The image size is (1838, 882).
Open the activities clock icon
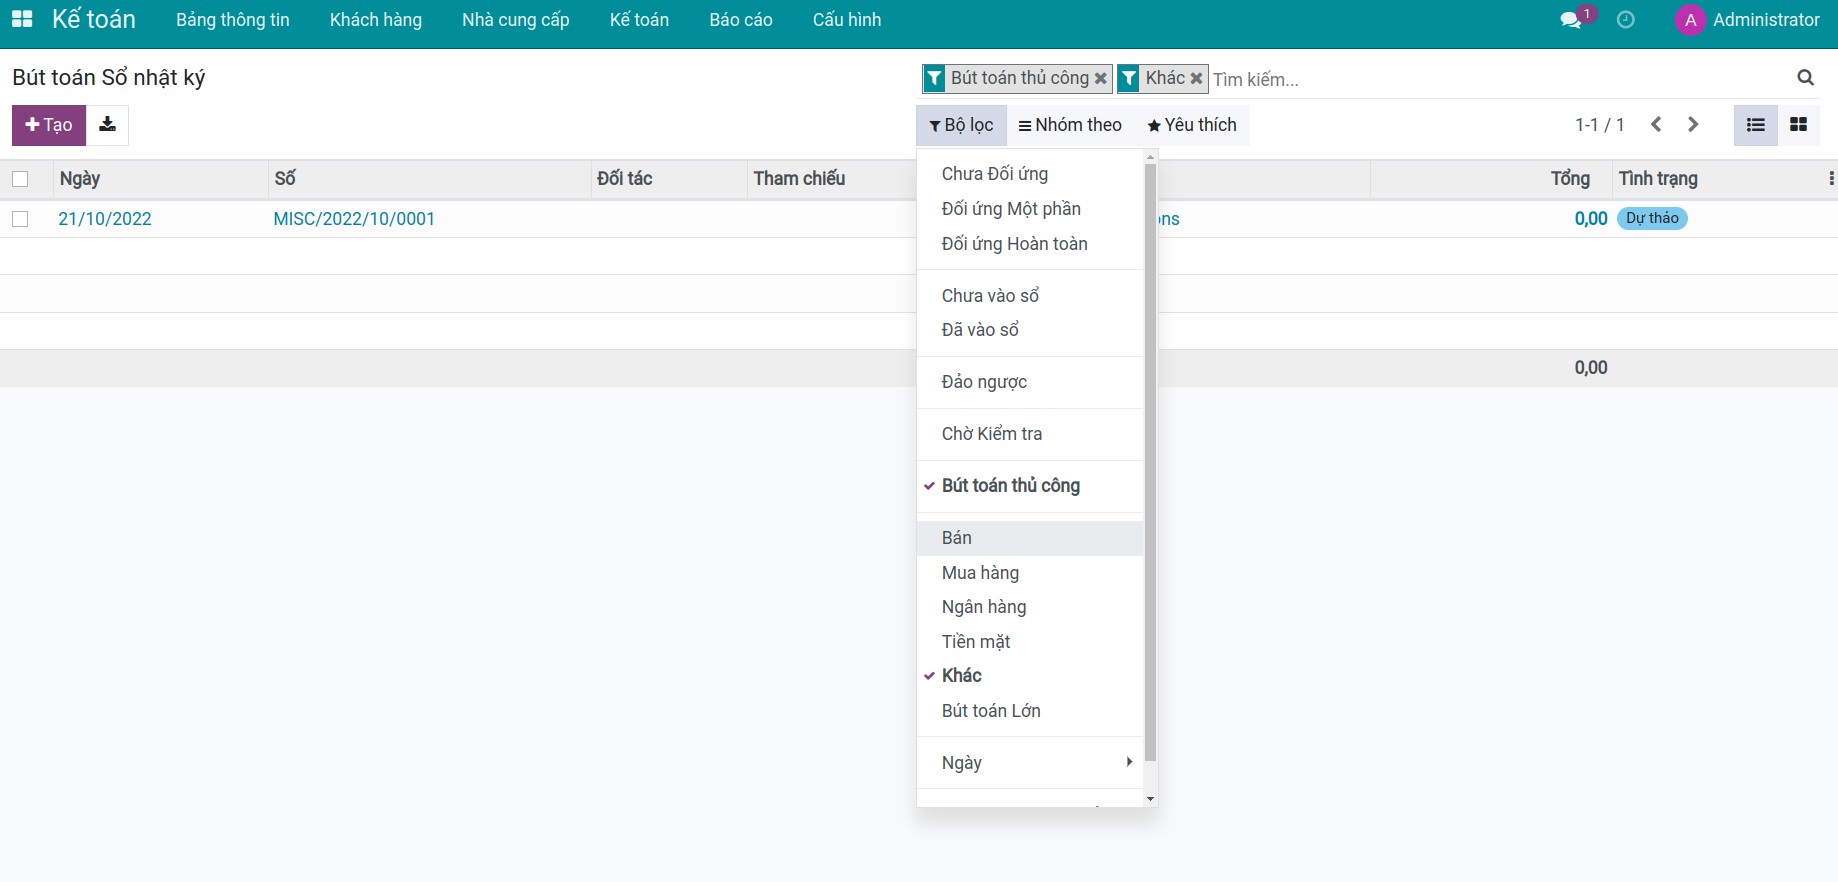[1626, 20]
